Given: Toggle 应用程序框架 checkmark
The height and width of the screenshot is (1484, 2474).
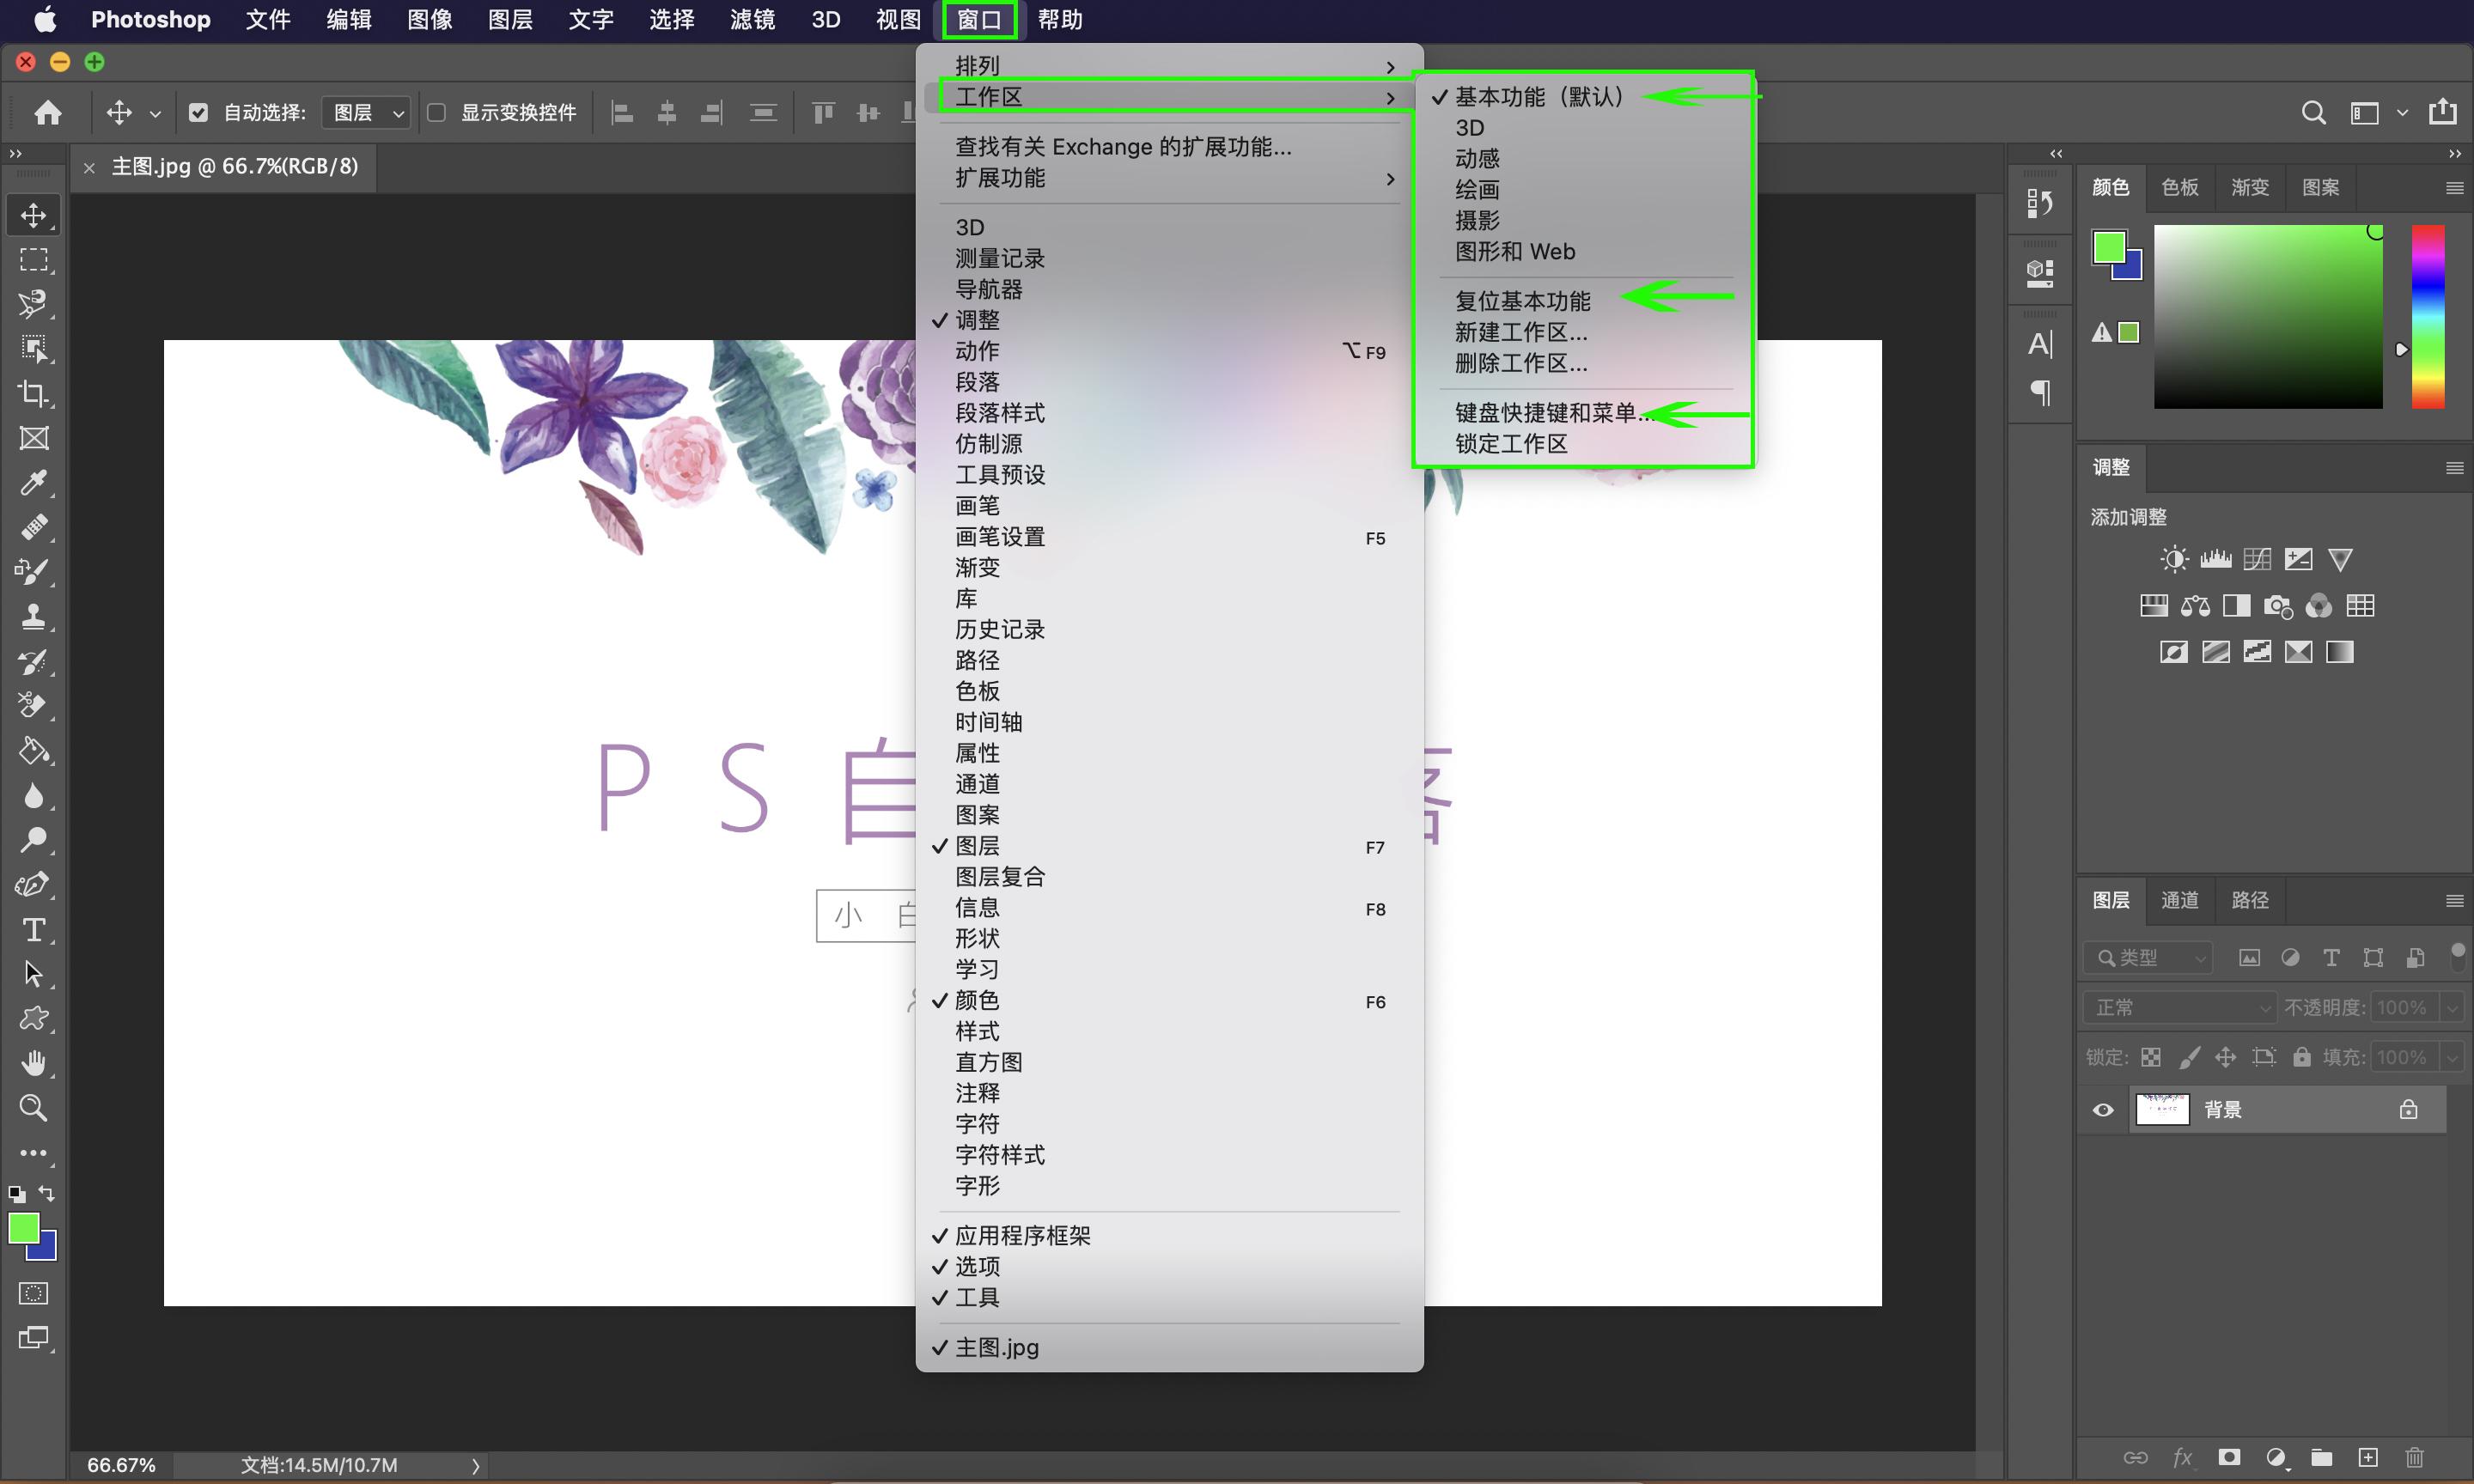Looking at the screenshot, I should pos(1021,1235).
